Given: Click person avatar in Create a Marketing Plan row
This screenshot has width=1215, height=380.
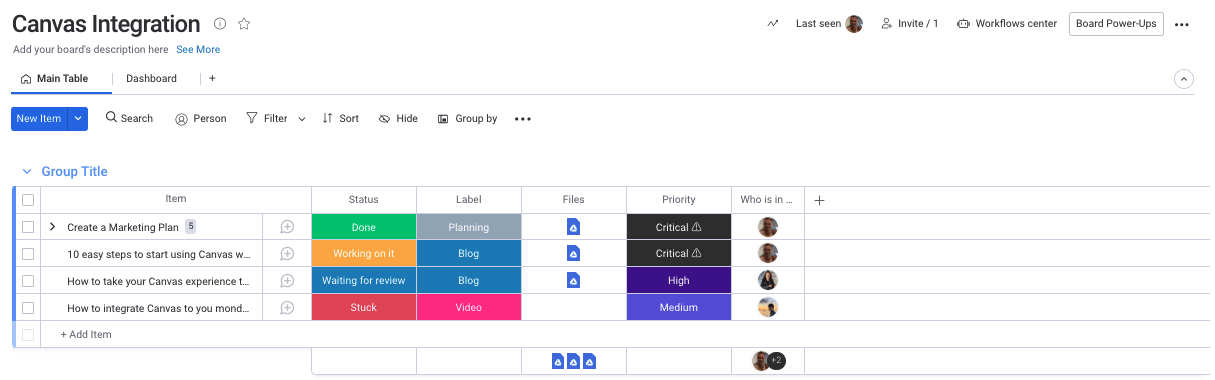Looking at the screenshot, I should click(x=768, y=227).
